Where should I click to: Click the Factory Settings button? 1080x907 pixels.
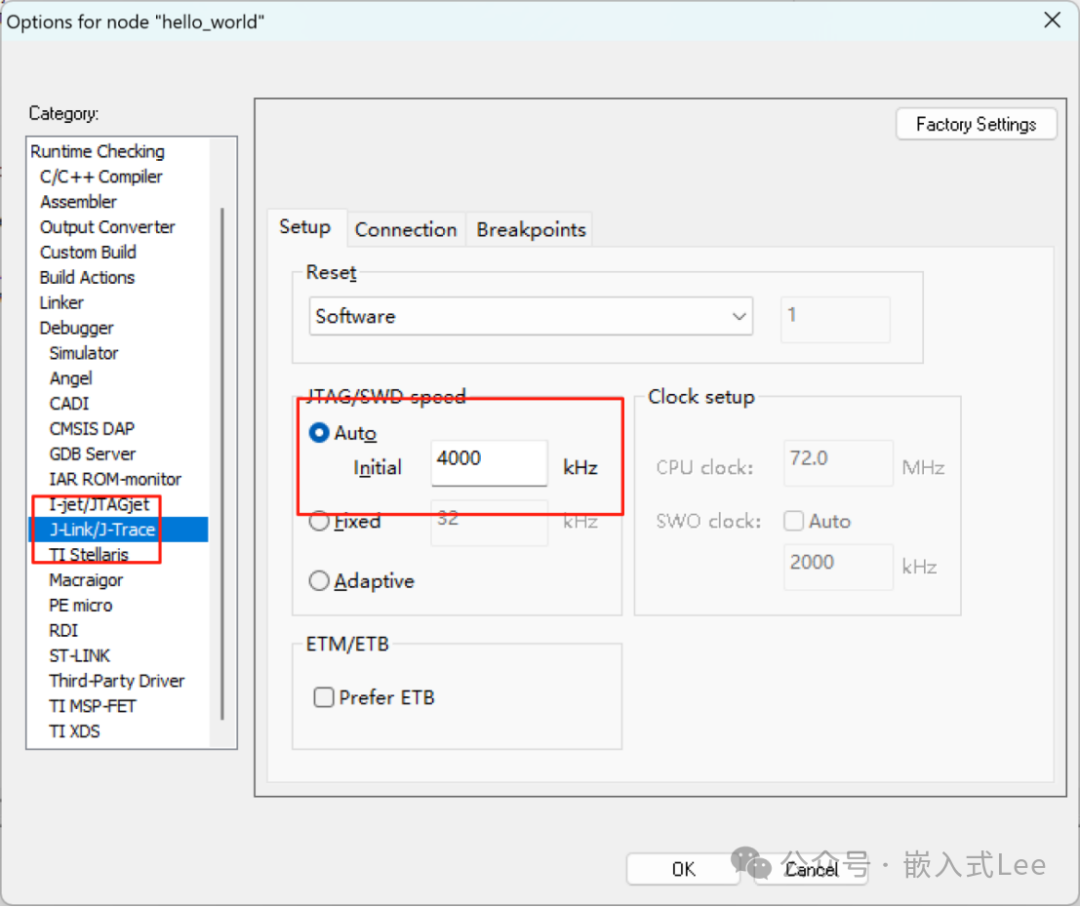[975, 124]
